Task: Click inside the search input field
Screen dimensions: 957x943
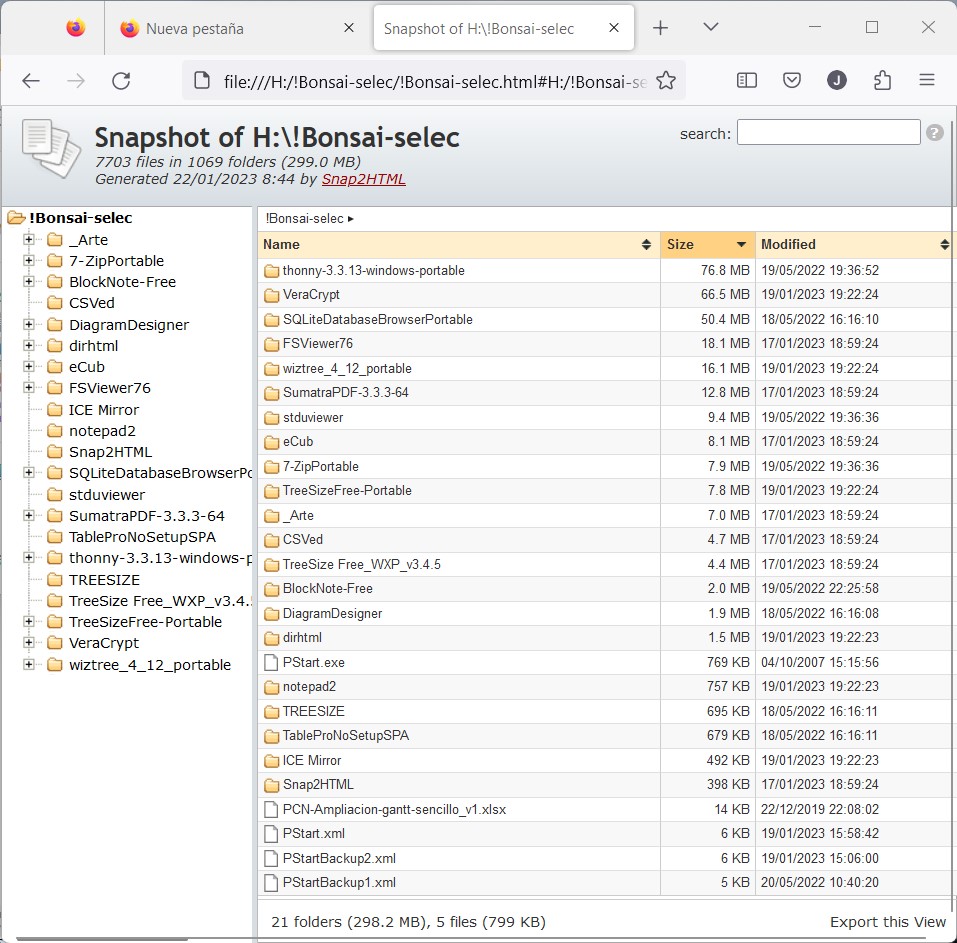Action: click(828, 132)
